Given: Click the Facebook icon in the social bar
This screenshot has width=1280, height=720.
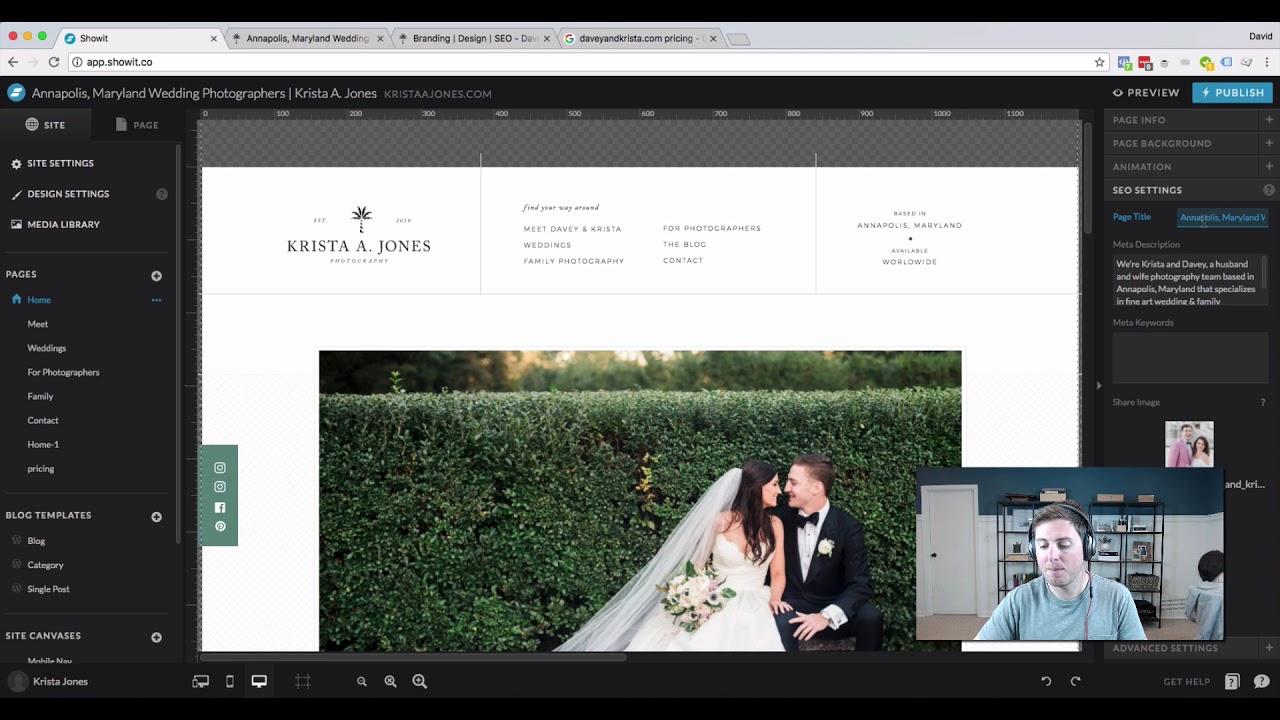Looking at the screenshot, I should pyautogui.click(x=220, y=507).
